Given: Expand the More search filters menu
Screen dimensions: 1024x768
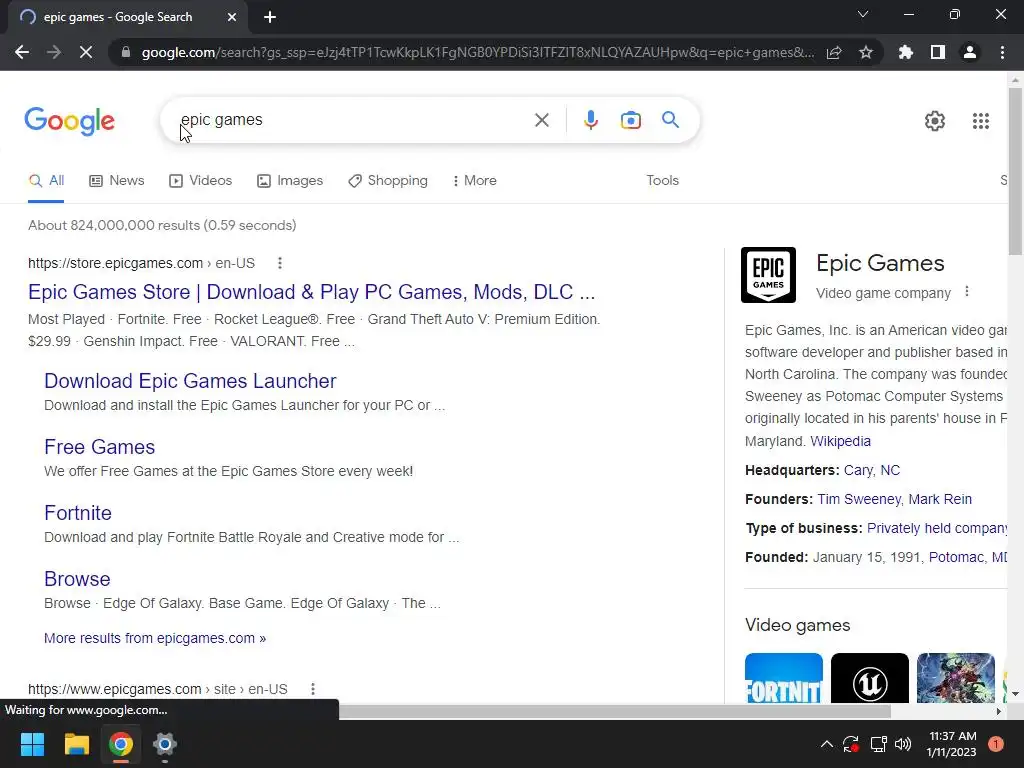Looking at the screenshot, I should [475, 180].
